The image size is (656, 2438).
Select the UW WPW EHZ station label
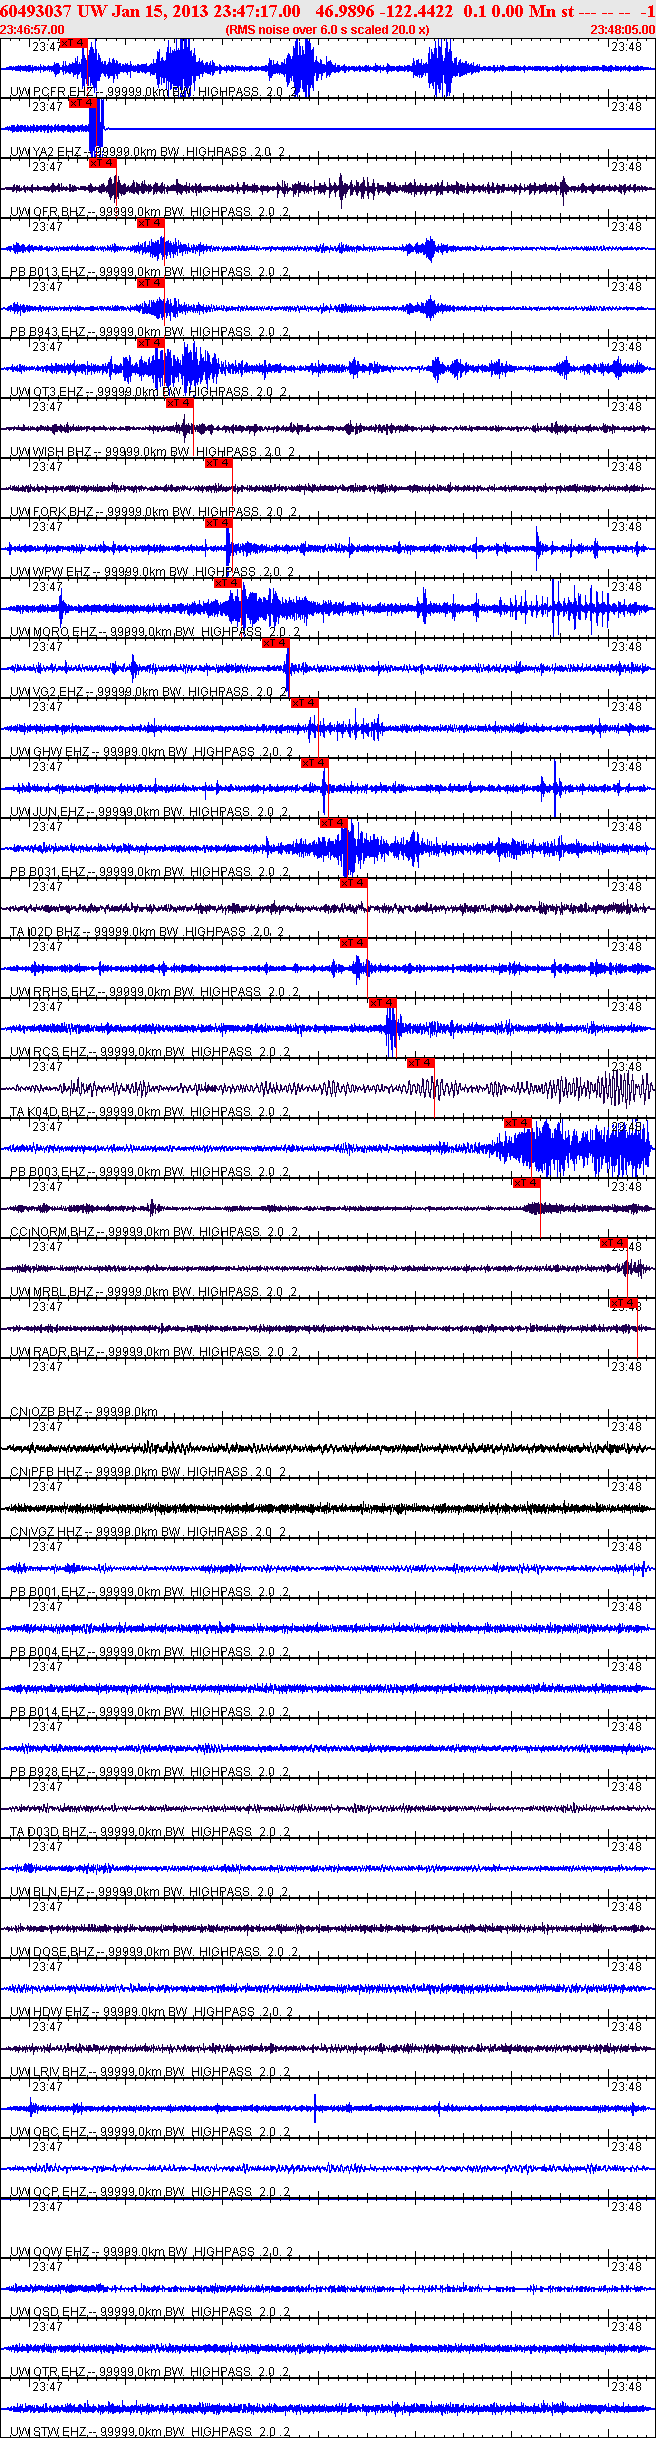pyautogui.click(x=50, y=572)
